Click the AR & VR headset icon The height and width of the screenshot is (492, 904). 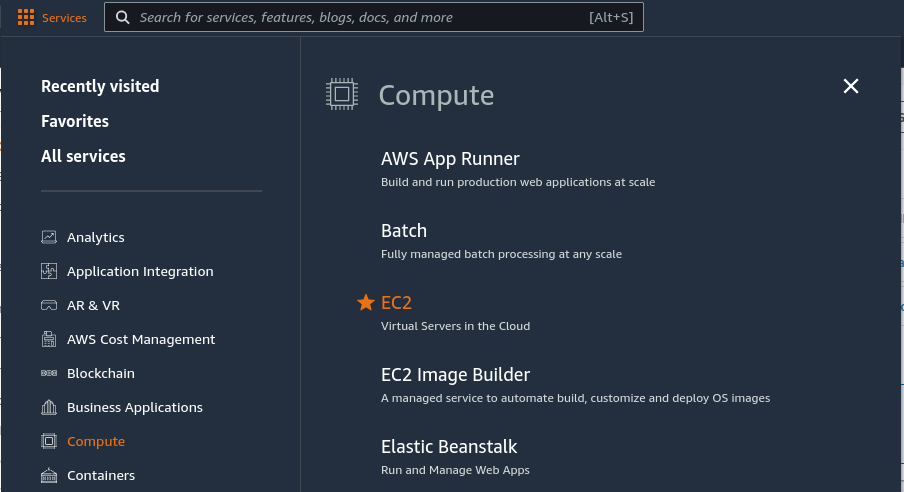coord(49,305)
